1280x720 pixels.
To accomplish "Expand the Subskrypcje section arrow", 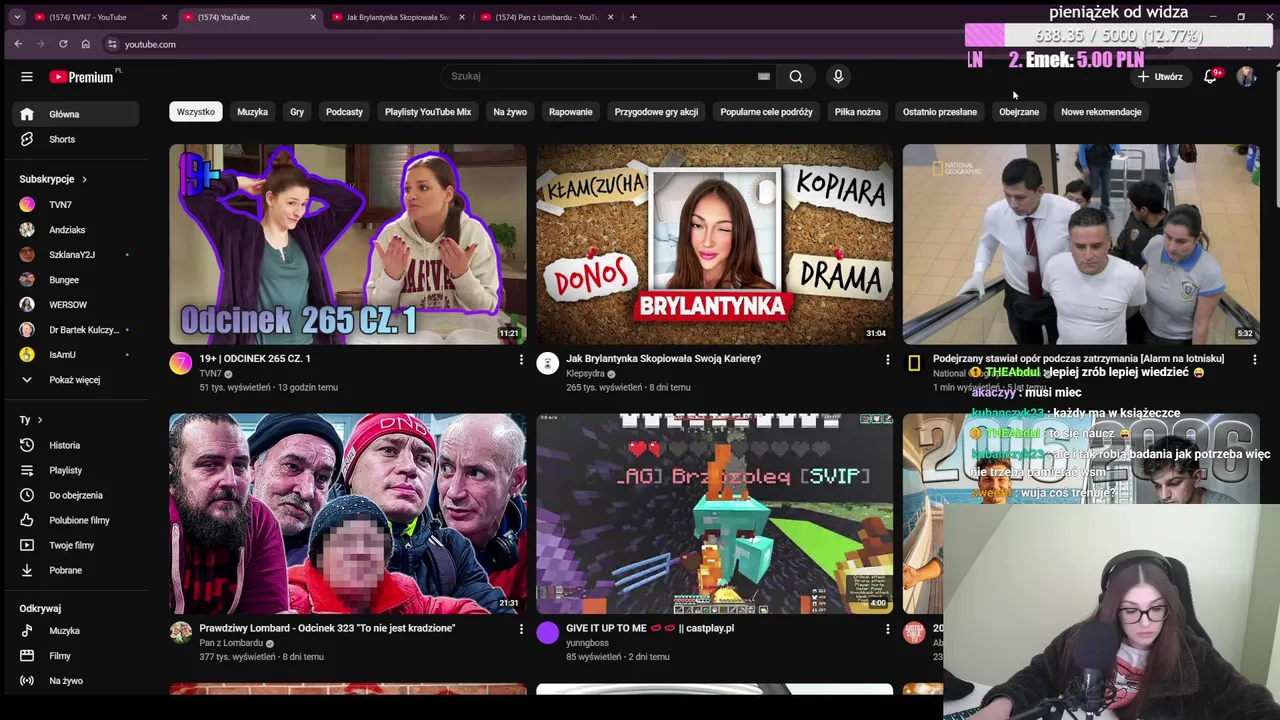I will [x=84, y=179].
